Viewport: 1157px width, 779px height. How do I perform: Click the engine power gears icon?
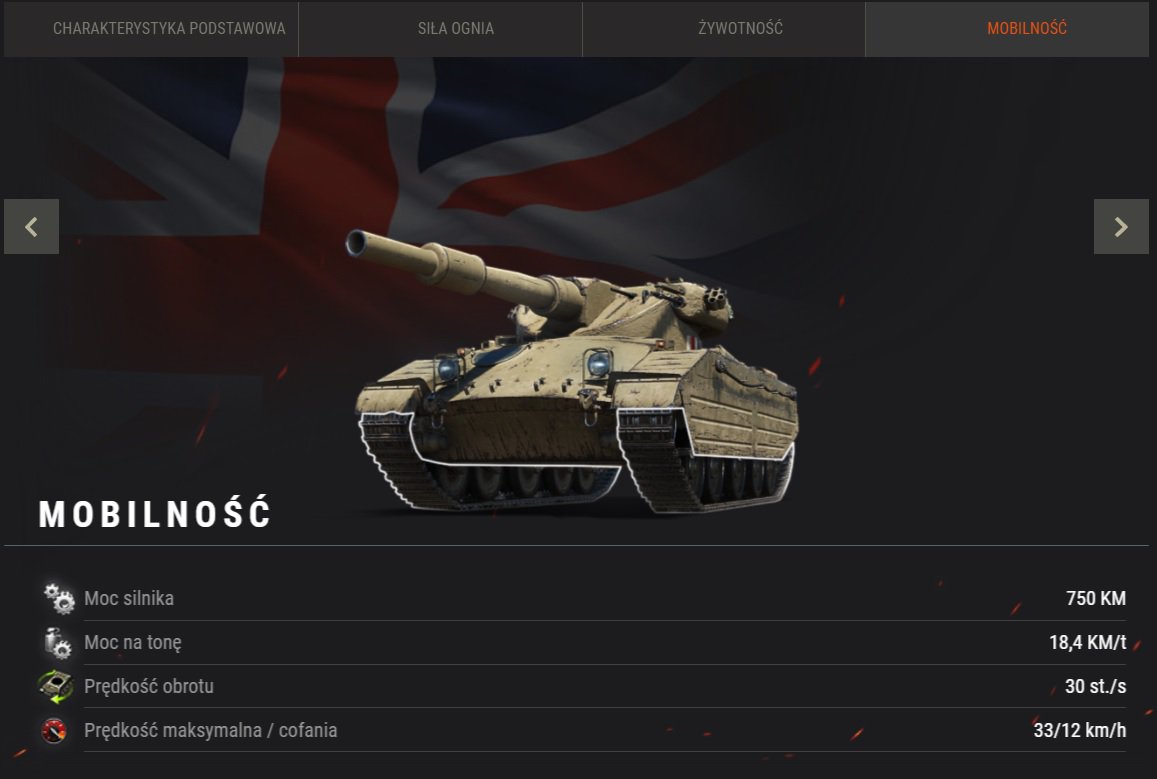[x=58, y=598]
